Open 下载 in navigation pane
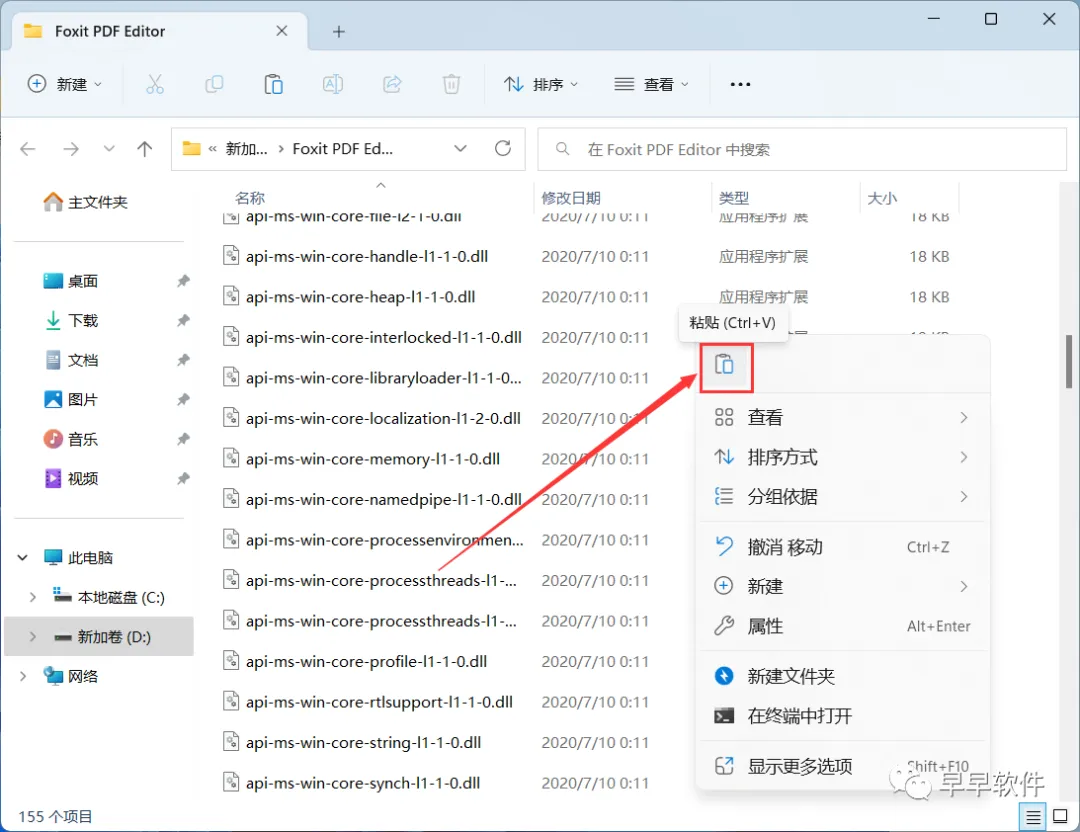1080x832 pixels. [x=71, y=320]
